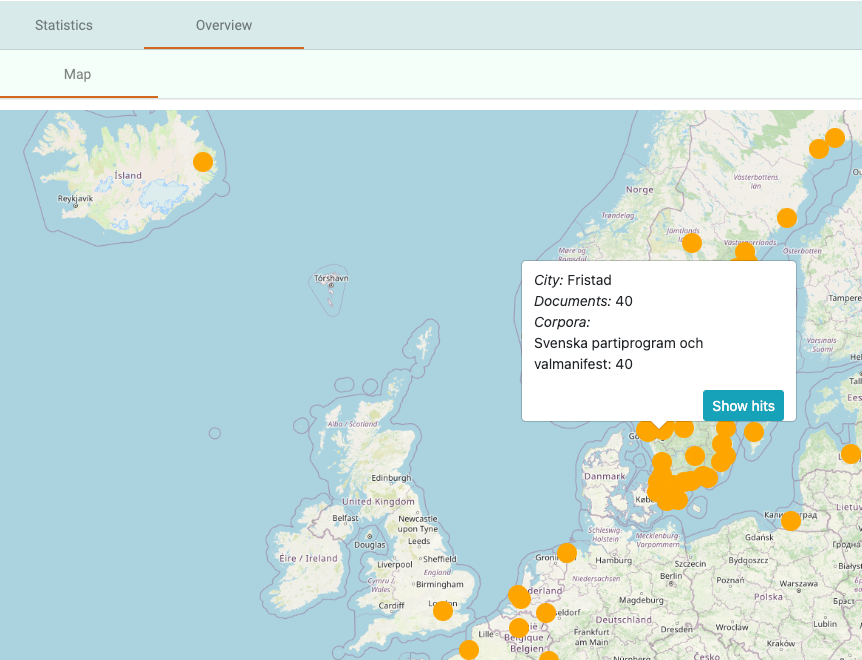
Task: Select the marker near Groningen
Action: coord(567,553)
